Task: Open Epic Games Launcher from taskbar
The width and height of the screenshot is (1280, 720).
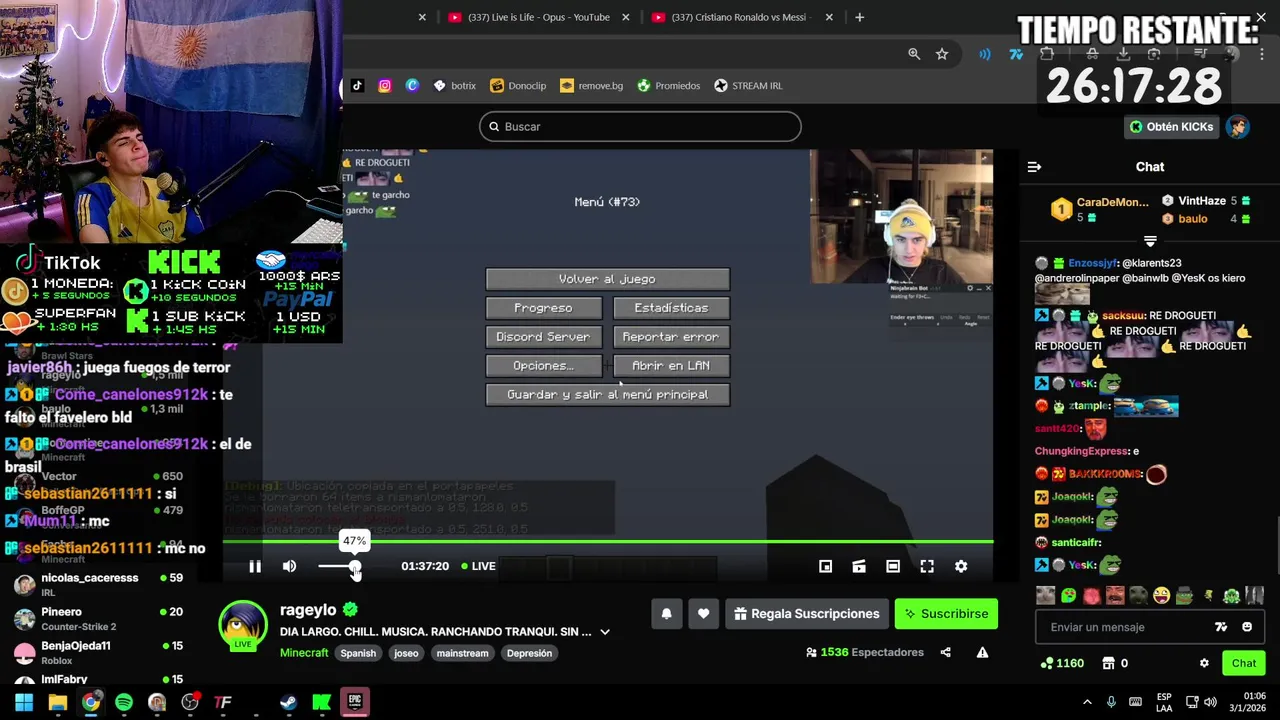Action: tap(355, 703)
